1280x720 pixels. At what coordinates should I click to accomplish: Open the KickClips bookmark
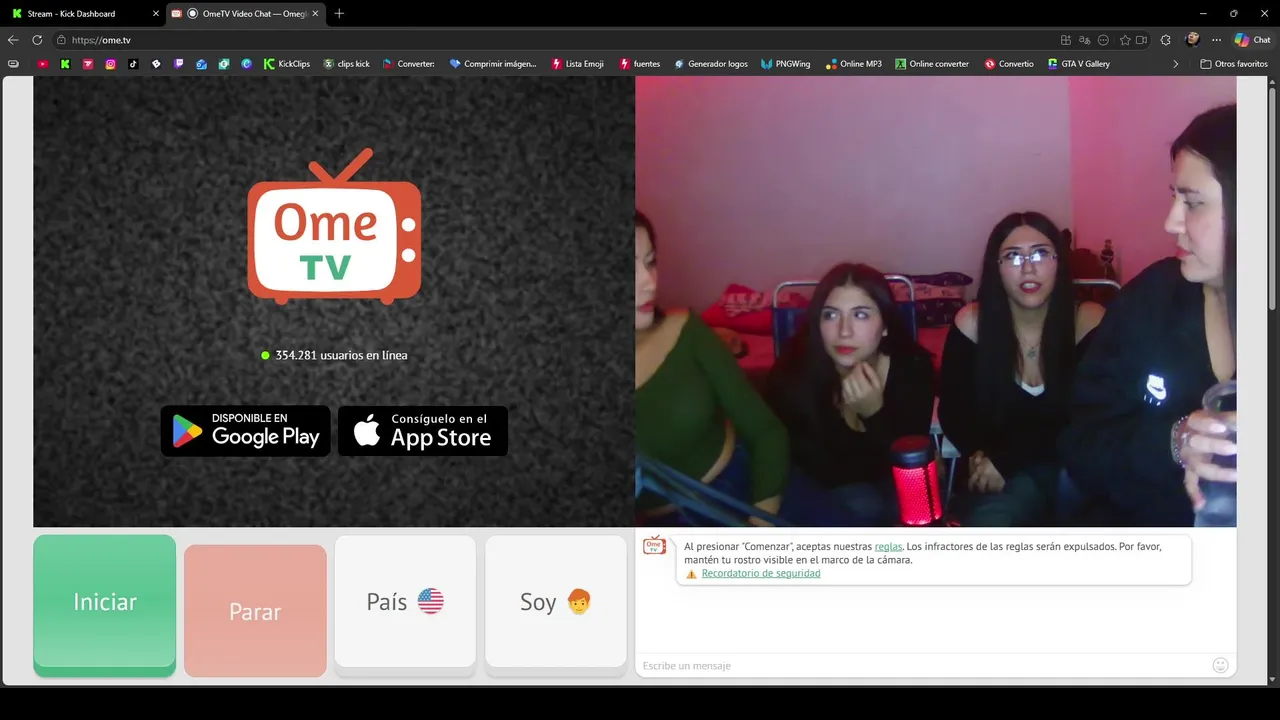(287, 64)
